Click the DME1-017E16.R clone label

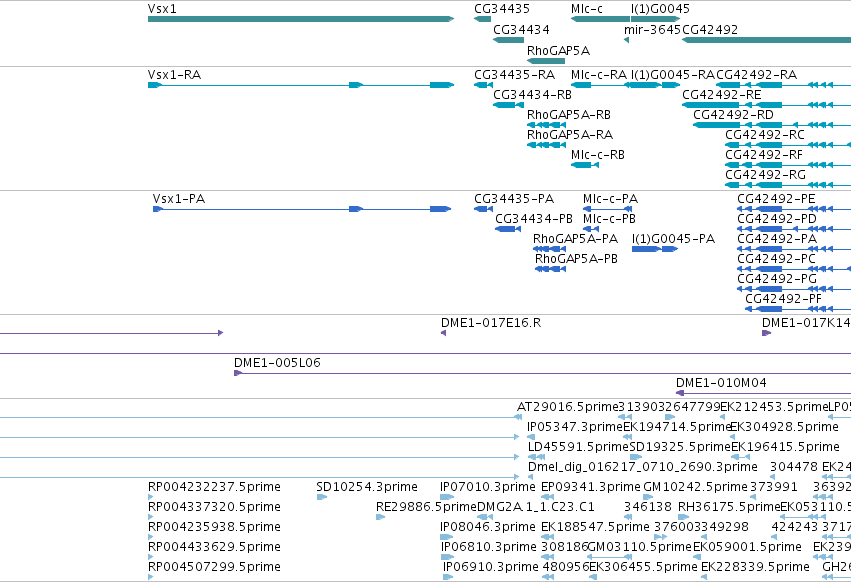coord(491,323)
